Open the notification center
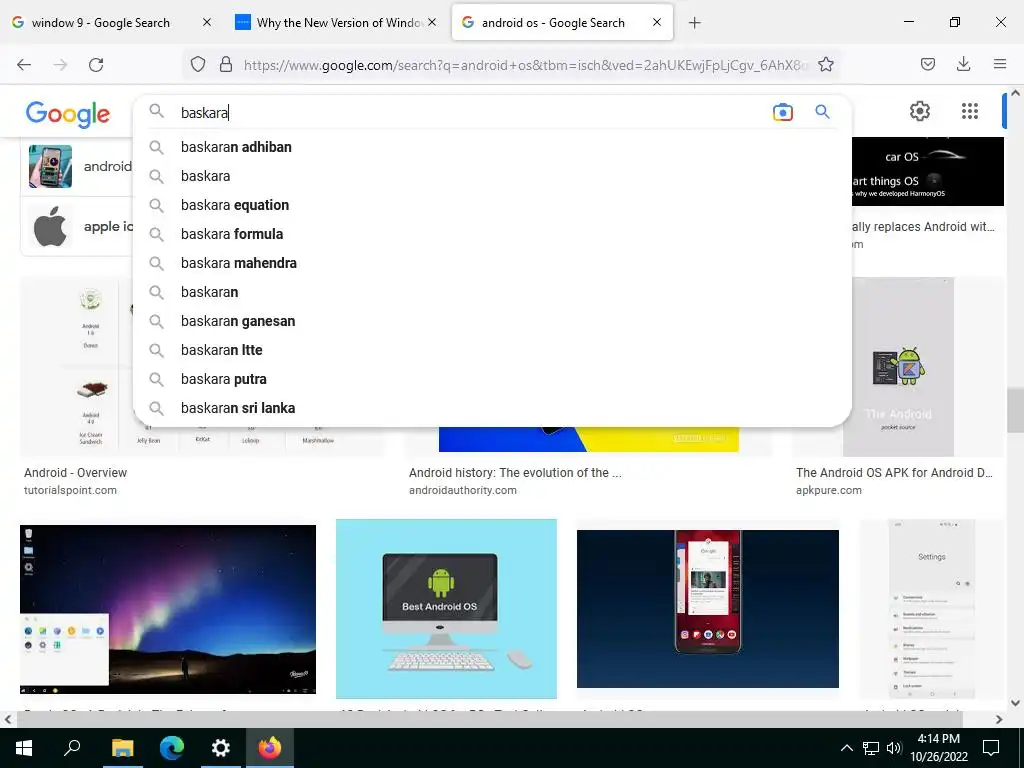1024x768 pixels. click(x=991, y=748)
